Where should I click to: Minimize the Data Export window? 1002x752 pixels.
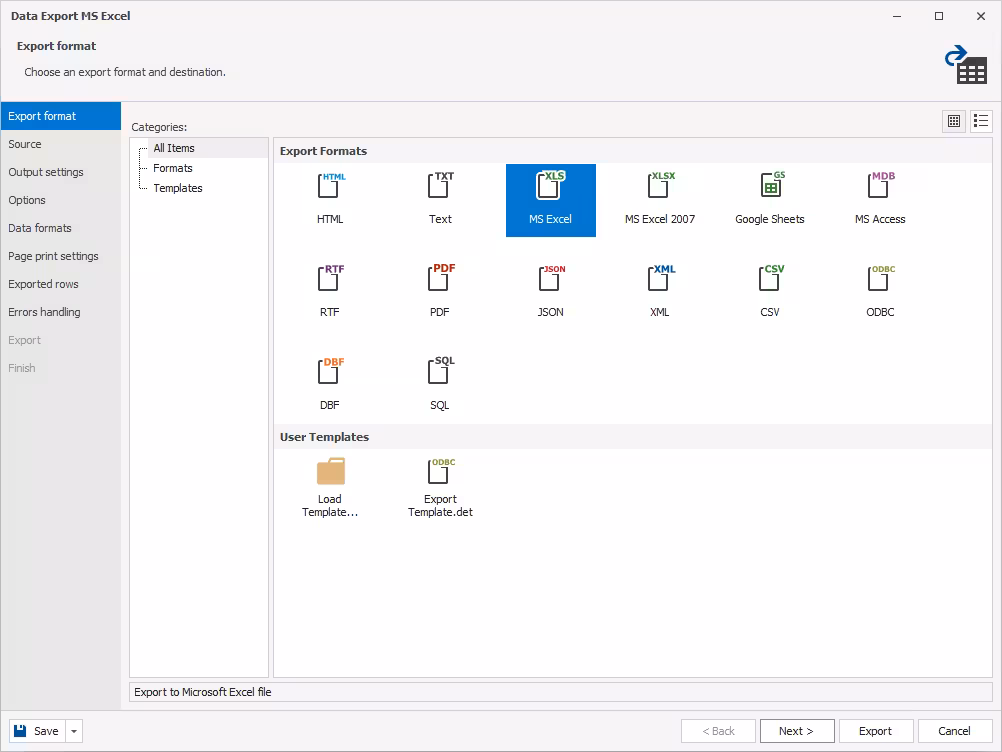[897, 16]
